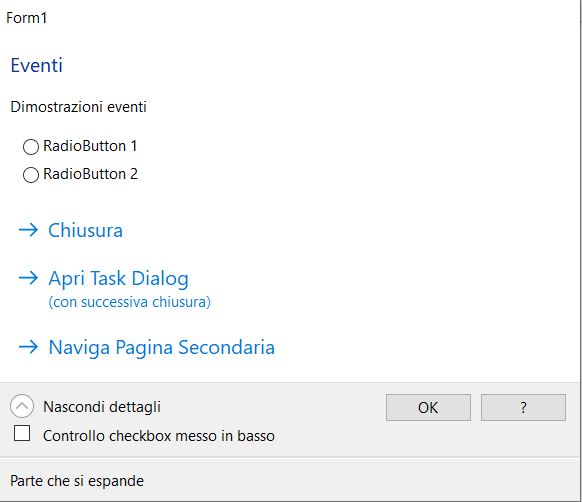582x502 pixels.
Task: Click the "Nascondi dettagli" label
Action: 102,407
